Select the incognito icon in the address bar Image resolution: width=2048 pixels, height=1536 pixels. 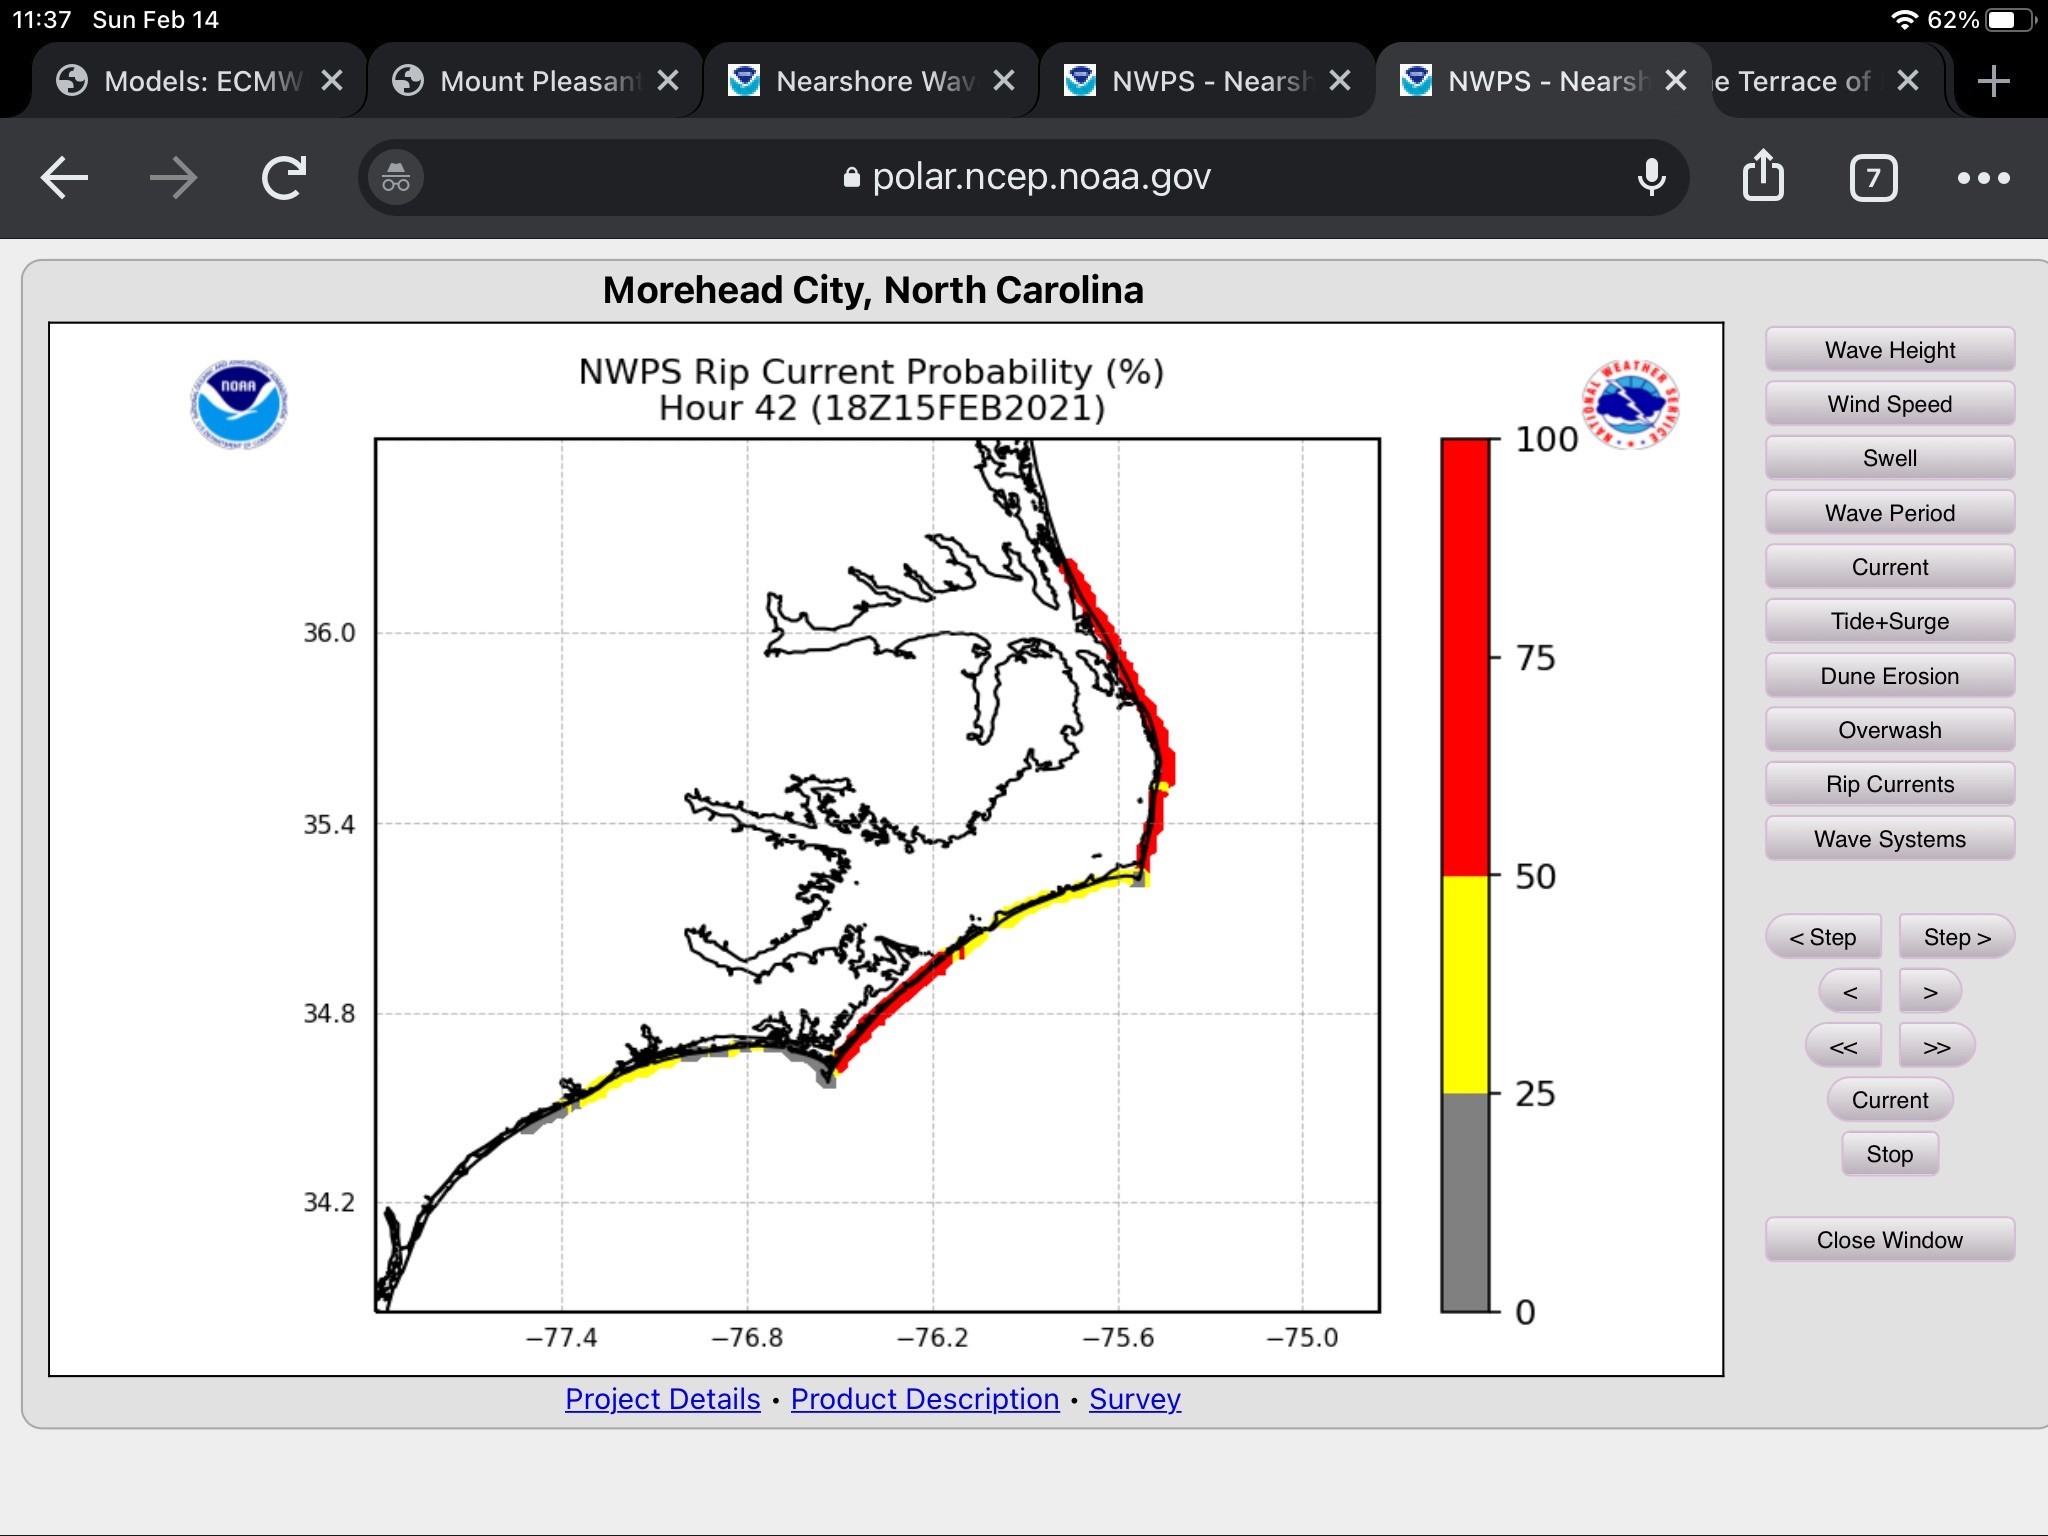pos(394,177)
